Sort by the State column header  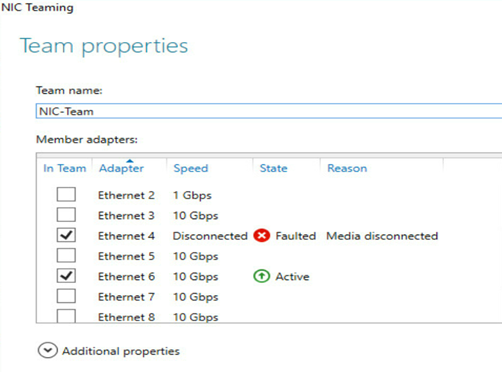pyautogui.click(x=273, y=168)
